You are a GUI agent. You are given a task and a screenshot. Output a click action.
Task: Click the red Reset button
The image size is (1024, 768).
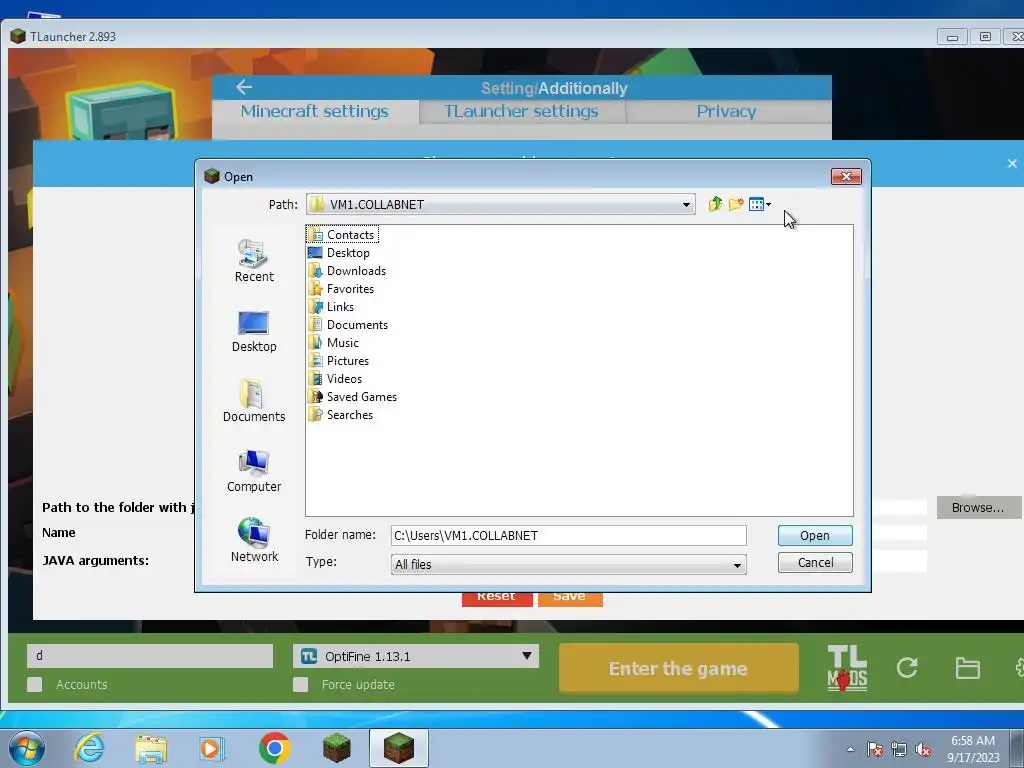pos(496,597)
